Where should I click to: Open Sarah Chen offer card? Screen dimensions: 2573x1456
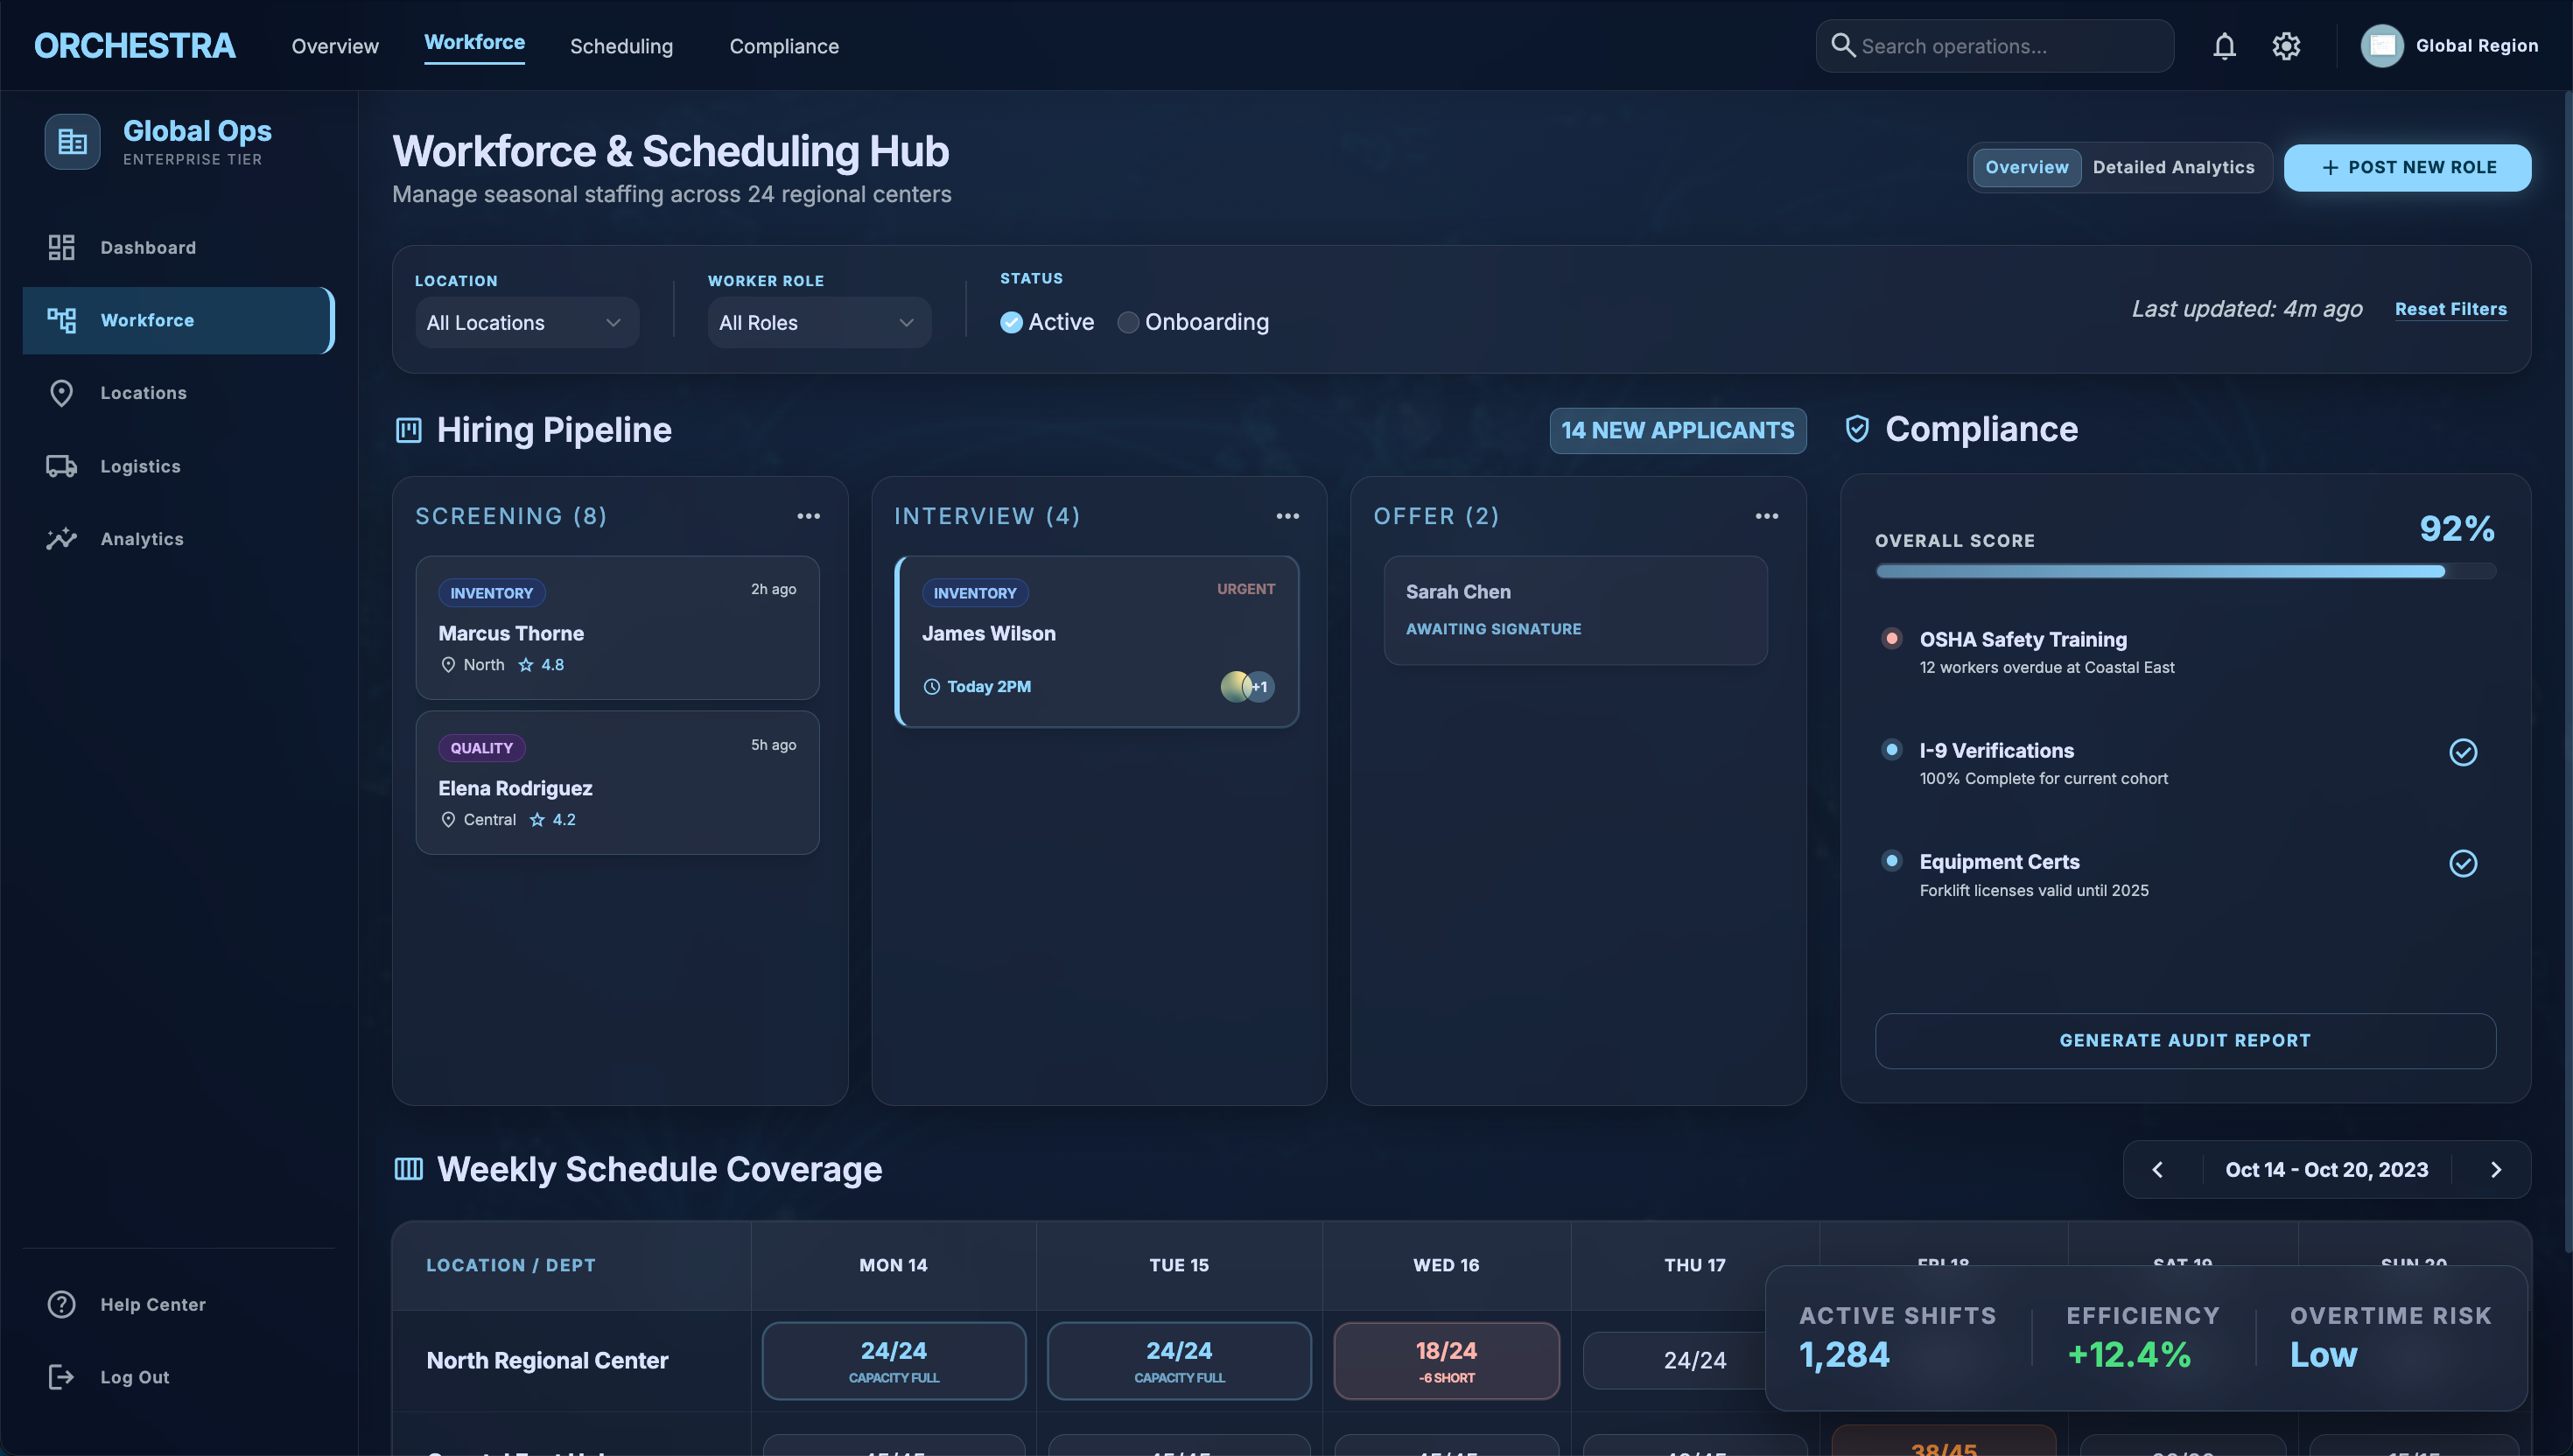(x=1575, y=610)
